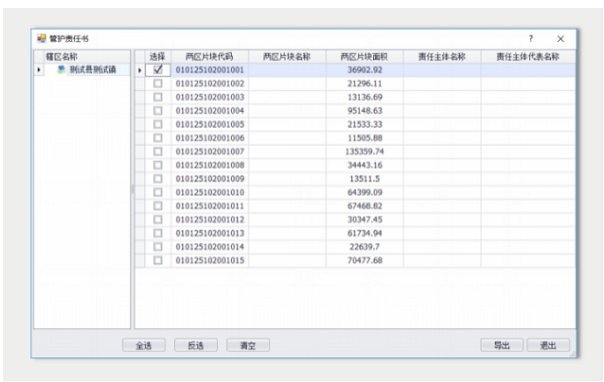Click the 选择 column header
This screenshot has width=604, height=382.
(158, 57)
